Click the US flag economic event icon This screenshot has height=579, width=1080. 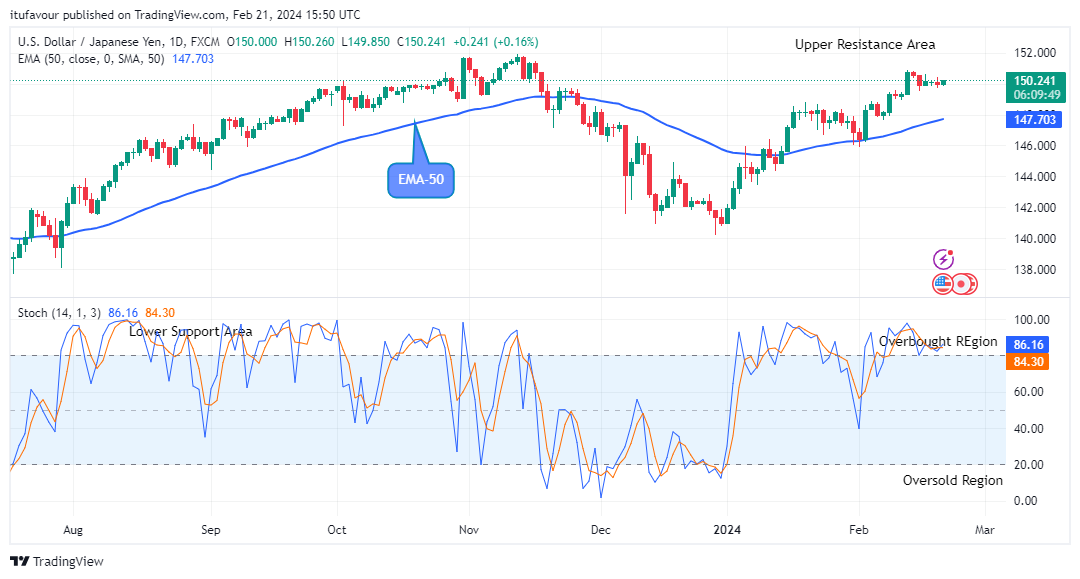coord(942,283)
